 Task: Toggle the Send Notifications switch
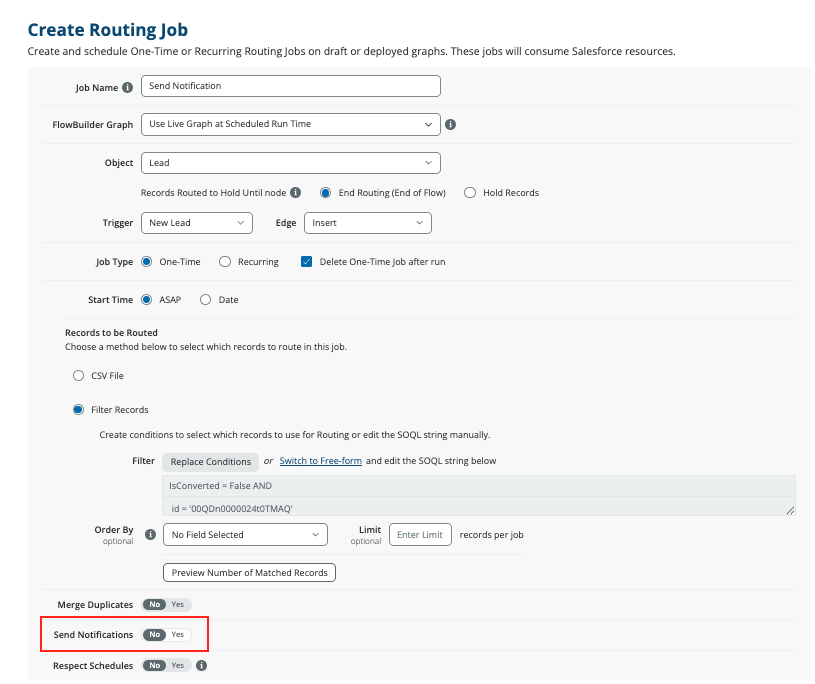tap(166, 635)
